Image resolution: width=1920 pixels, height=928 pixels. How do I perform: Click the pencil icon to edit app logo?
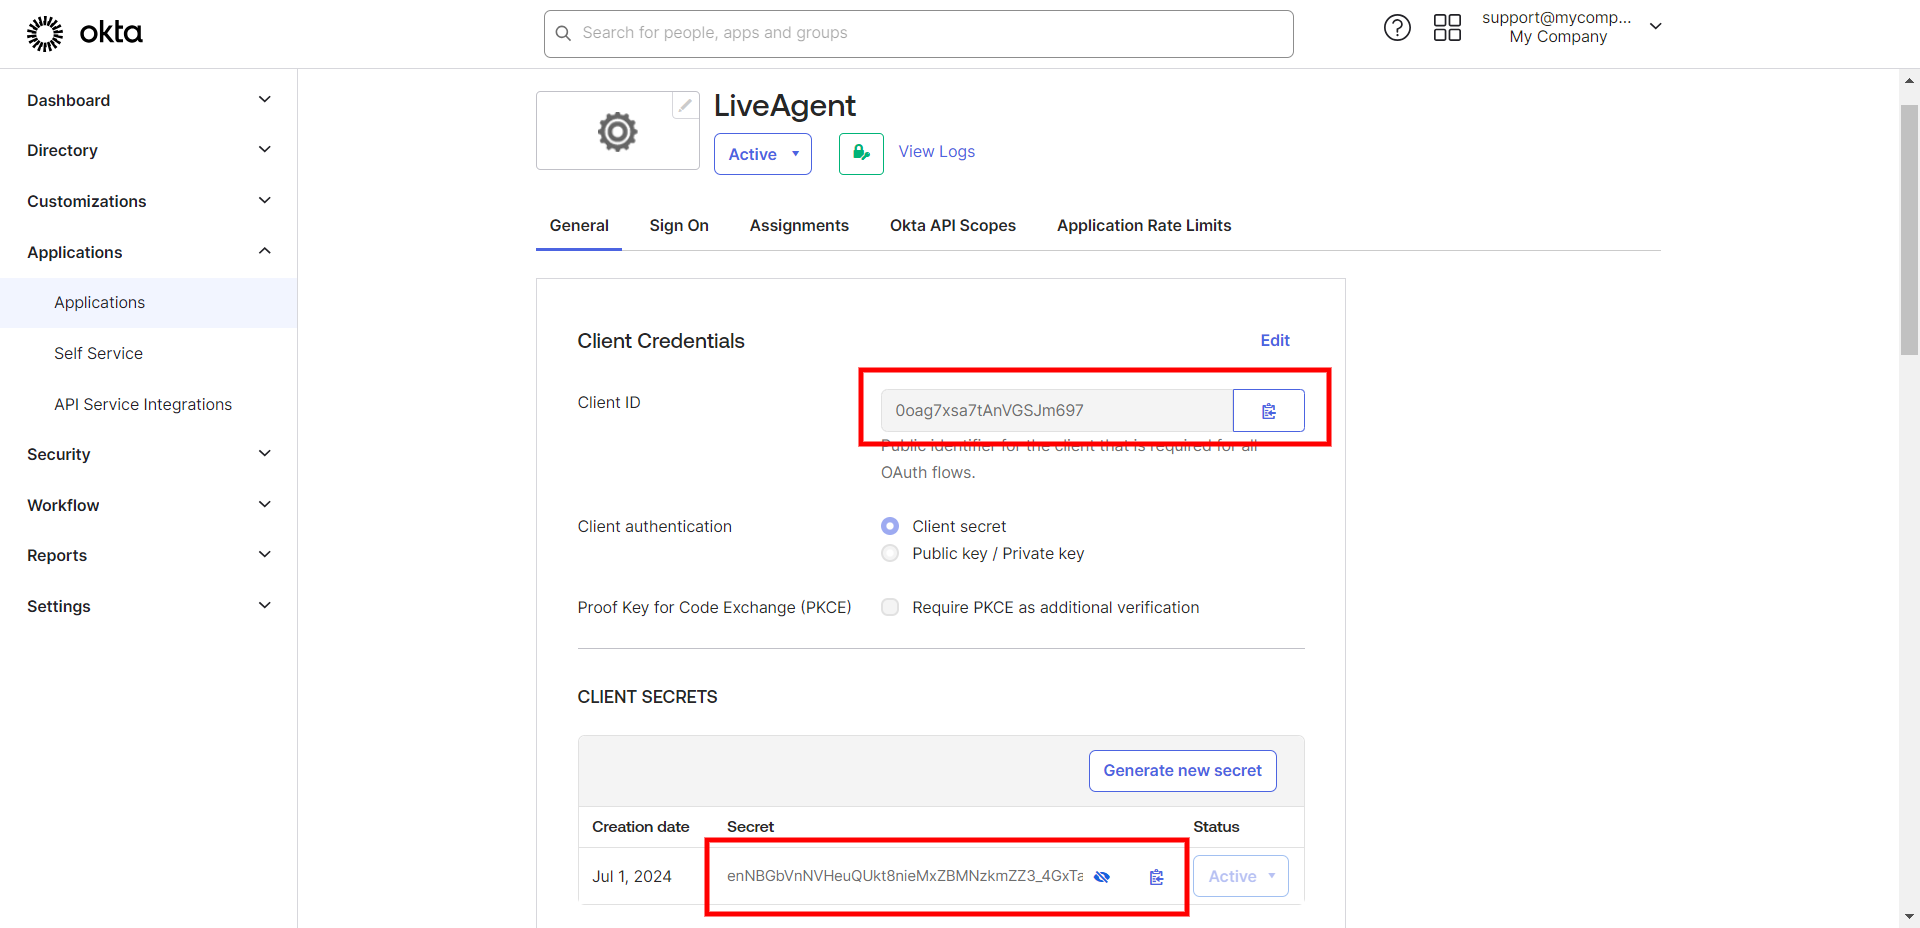[x=685, y=105]
